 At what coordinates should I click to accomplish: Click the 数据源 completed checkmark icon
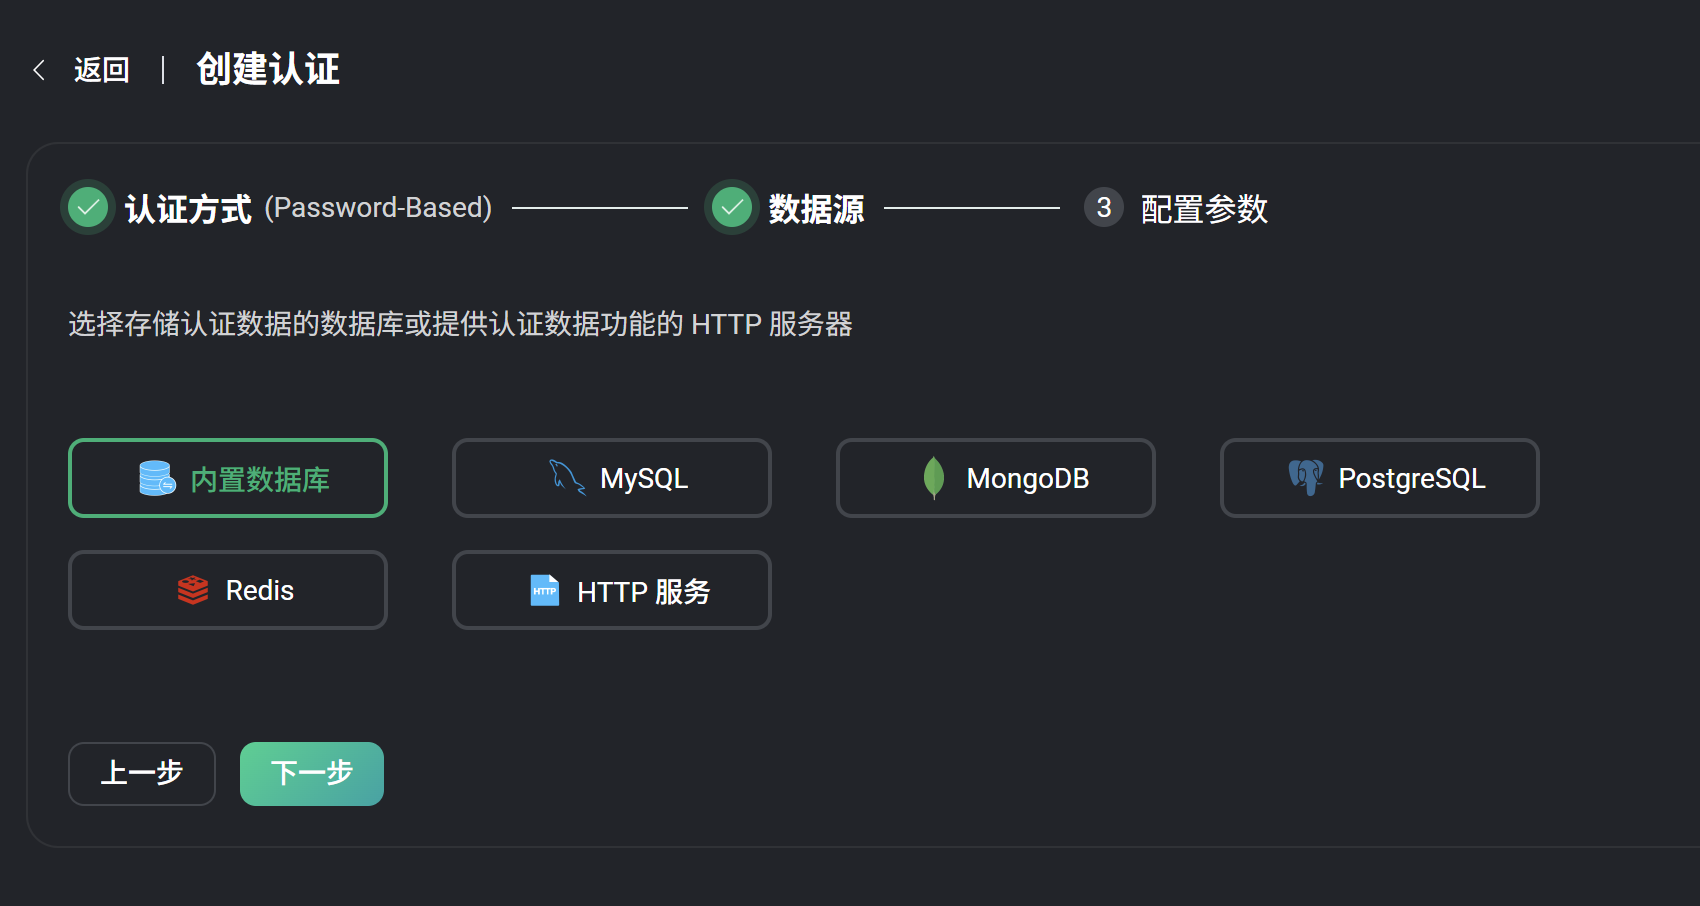732,208
